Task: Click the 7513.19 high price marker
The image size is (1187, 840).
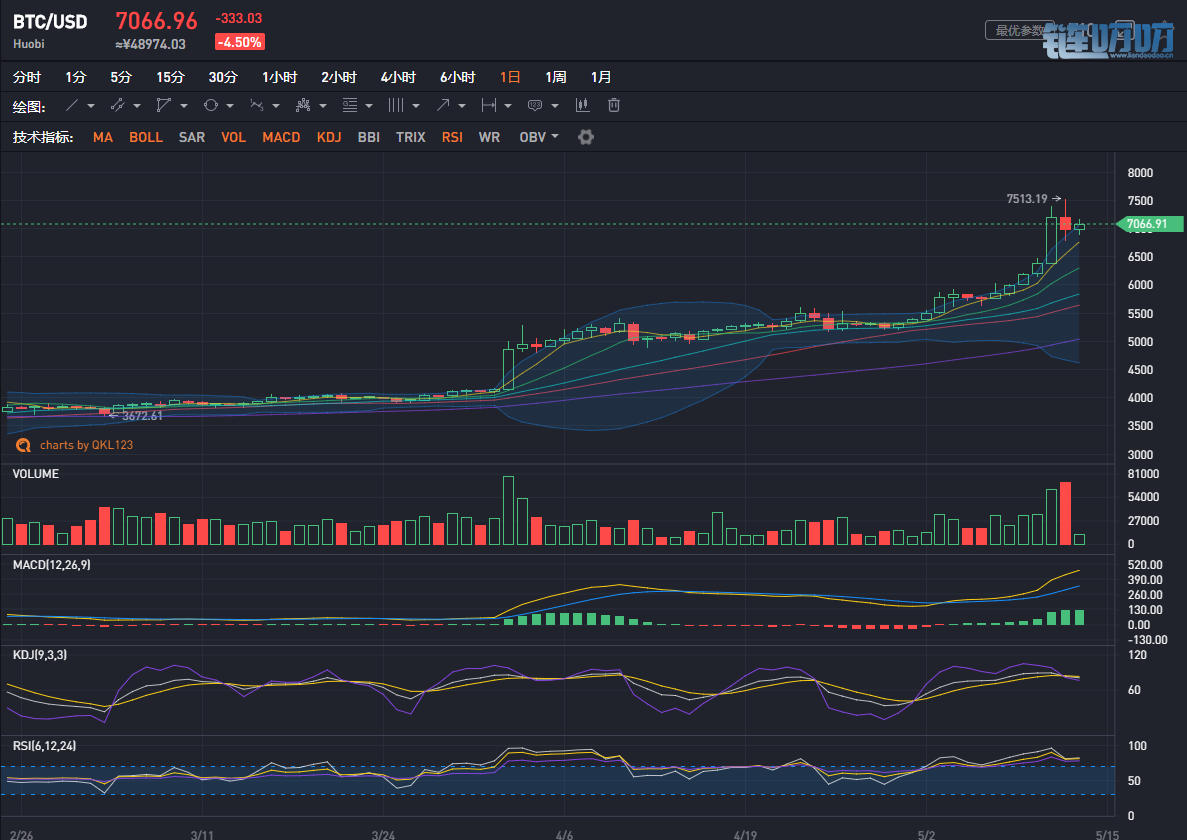Action: [1027, 199]
